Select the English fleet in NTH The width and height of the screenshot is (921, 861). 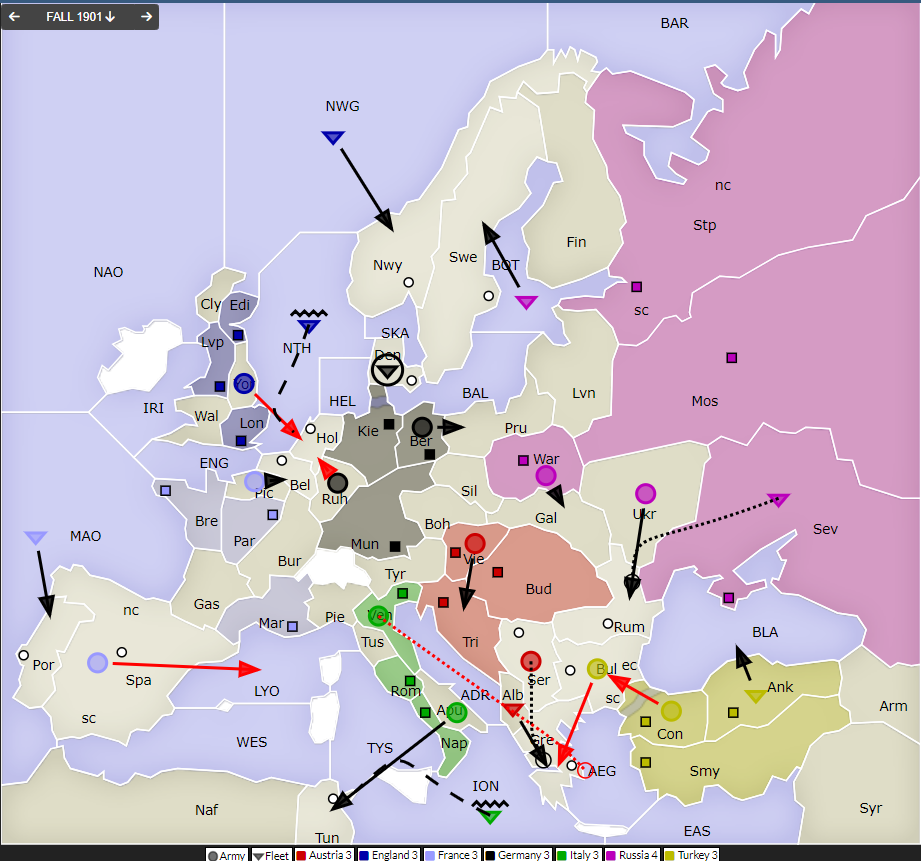point(308,326)
